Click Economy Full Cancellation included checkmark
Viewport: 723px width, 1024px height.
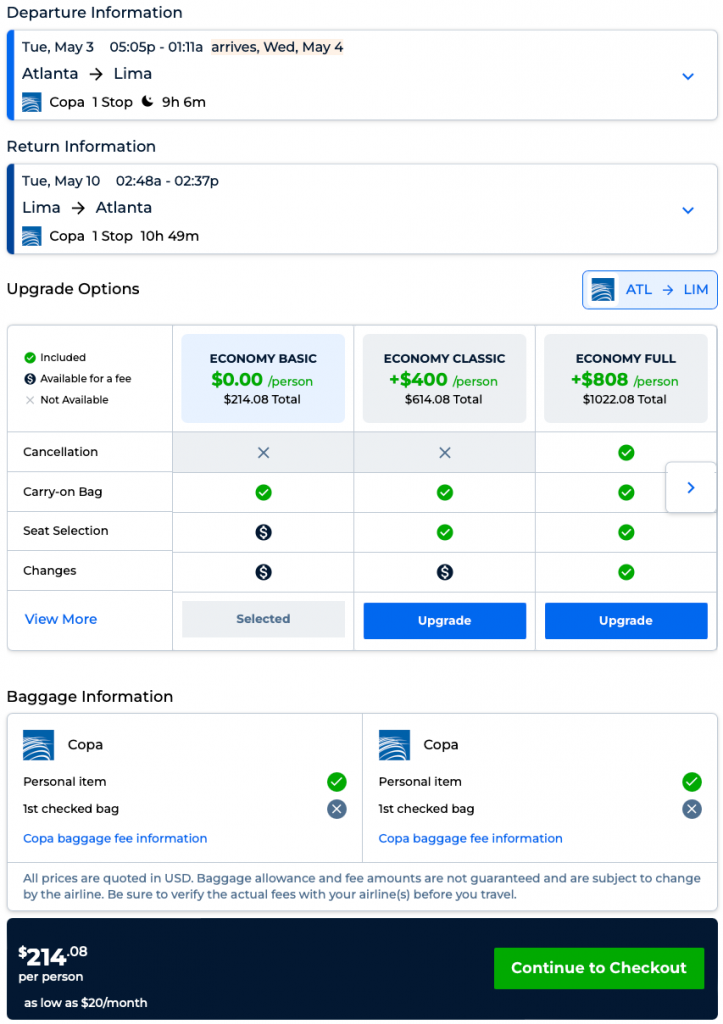tap(626, 453)
